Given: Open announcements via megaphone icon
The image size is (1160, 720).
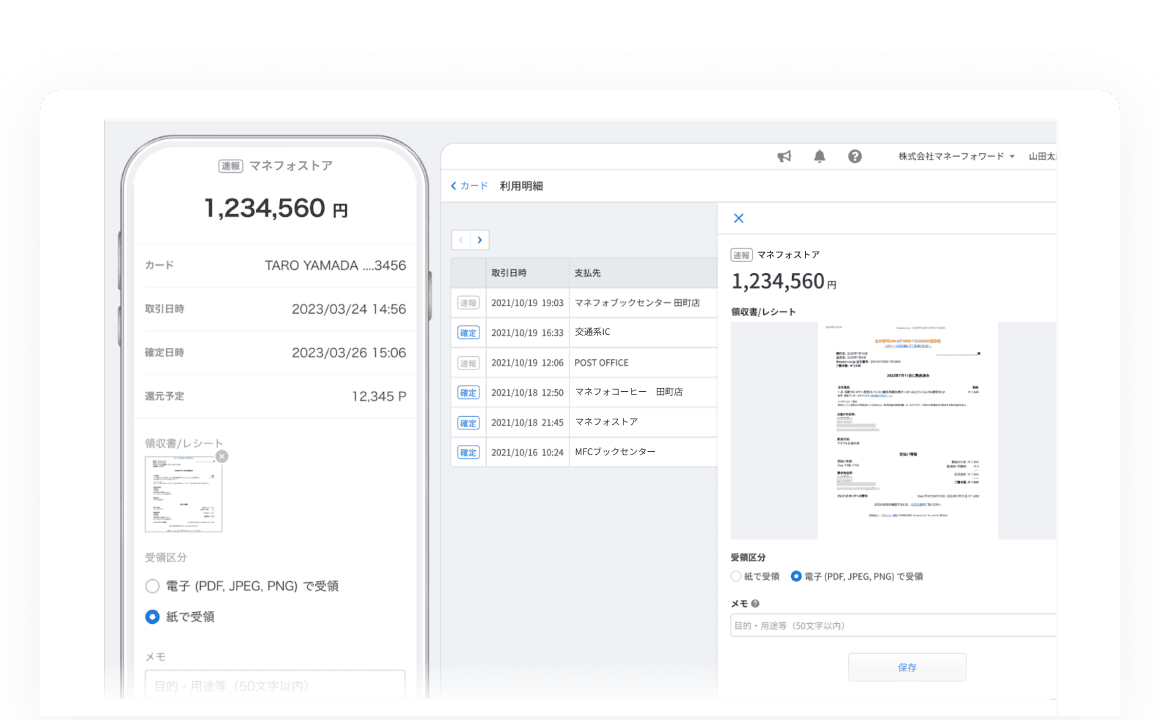Looking at the screenshot, I should (x=784, y=156).
